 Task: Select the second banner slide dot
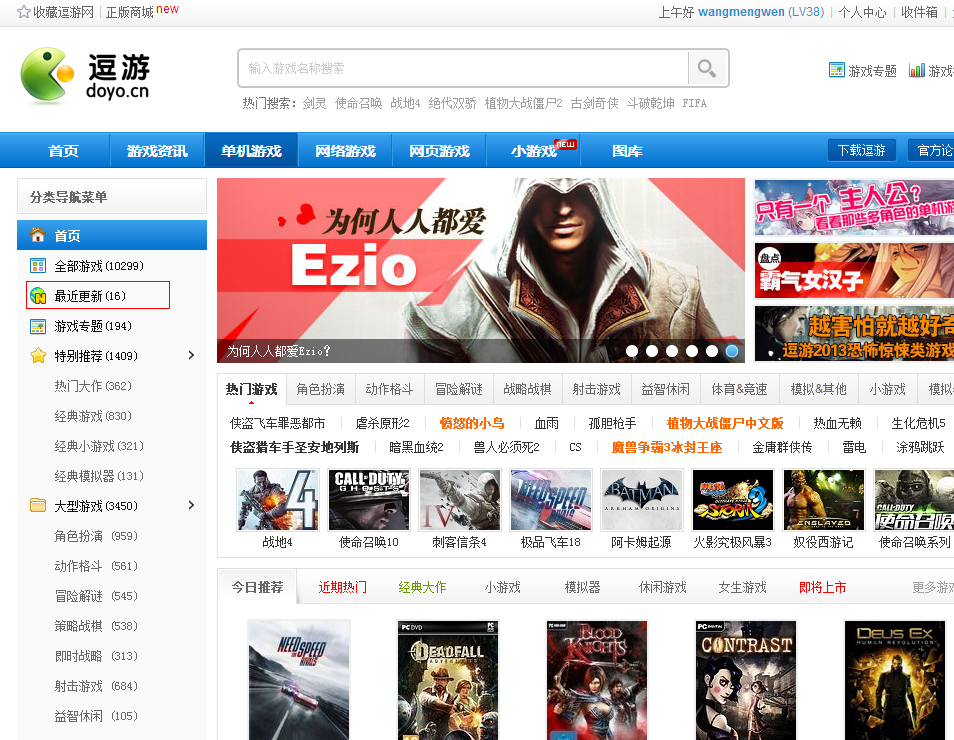tap(652, 351)
